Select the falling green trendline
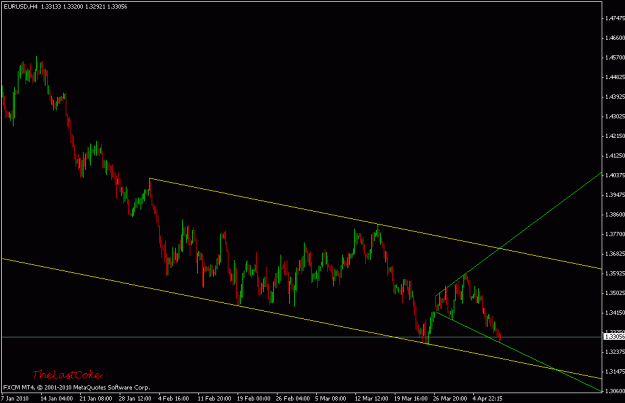This screenshot has height=403, width=625. coord(518,352)
